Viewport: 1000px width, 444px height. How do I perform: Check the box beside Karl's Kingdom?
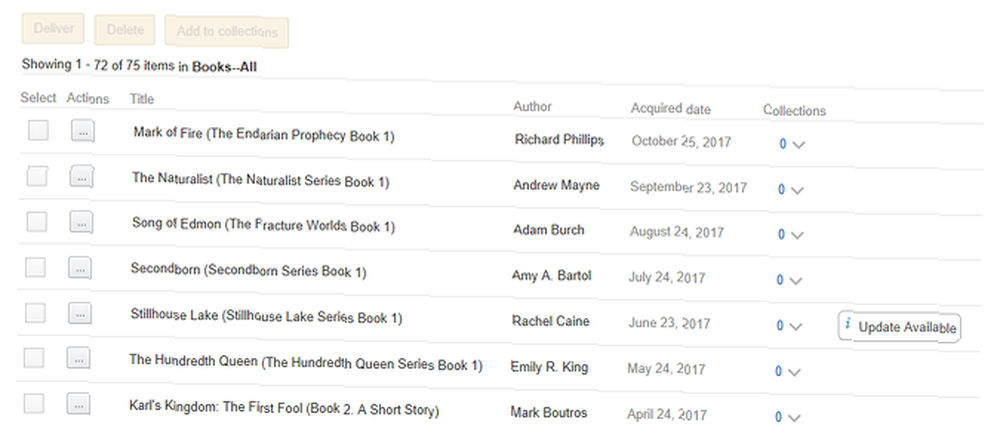[x=34, y=403]
